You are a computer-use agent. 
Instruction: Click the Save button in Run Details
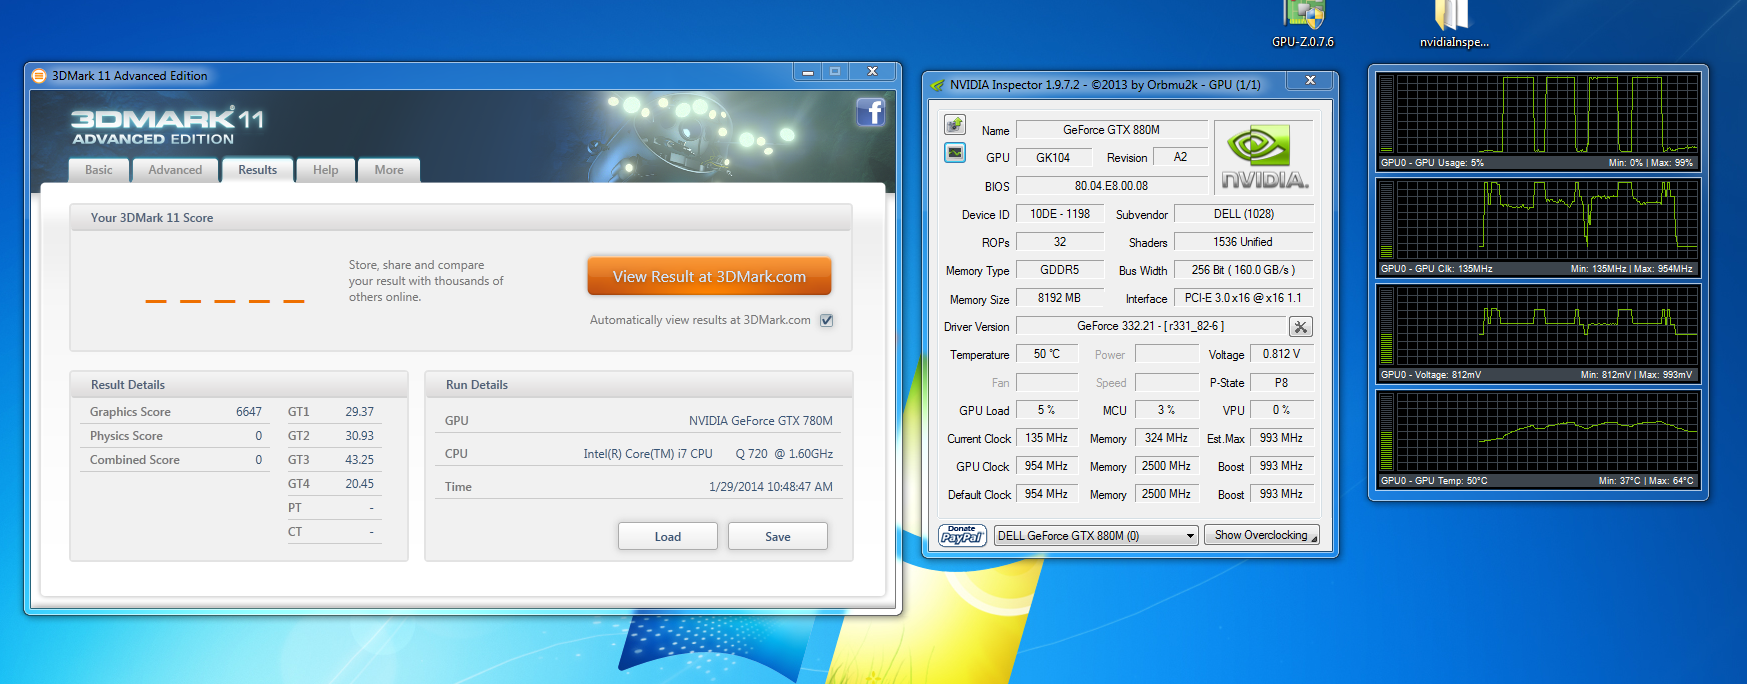778,537
